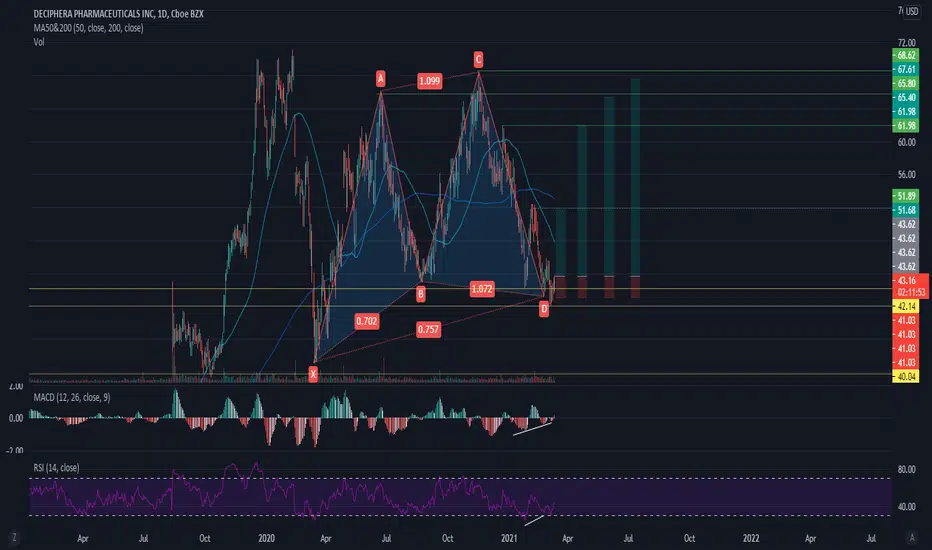Open the RSI (14, close) legend
Viewport: 932px width, 550px height.
click(x=56, y=468)
